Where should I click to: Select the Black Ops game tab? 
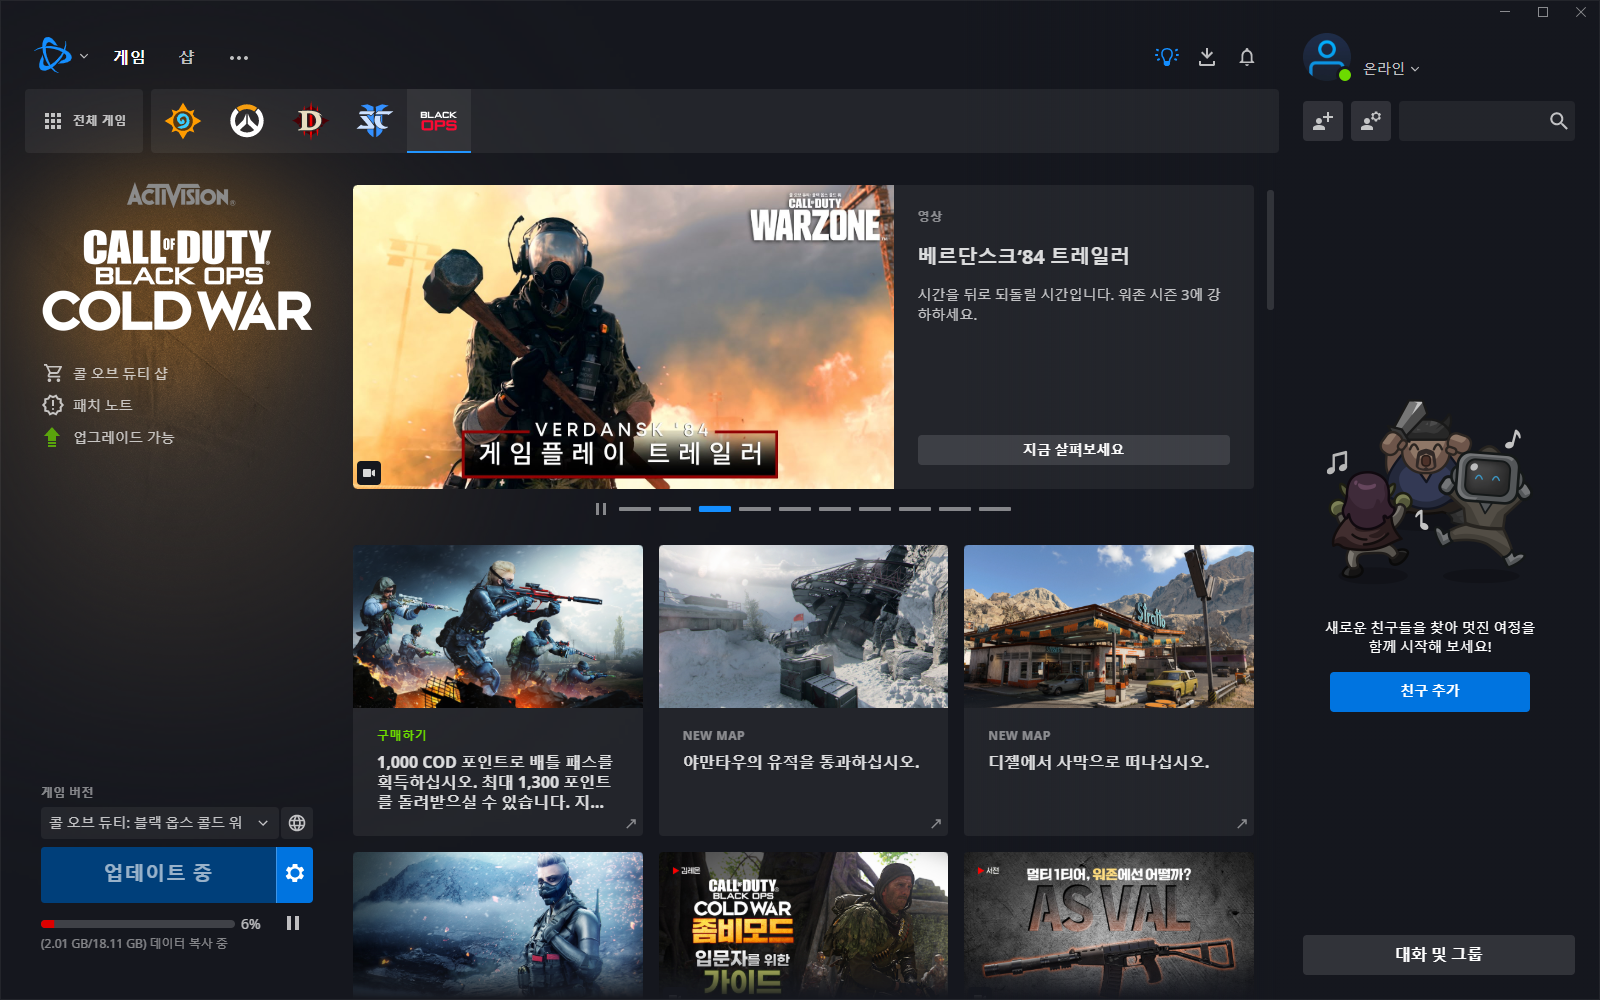coord(439,121)
